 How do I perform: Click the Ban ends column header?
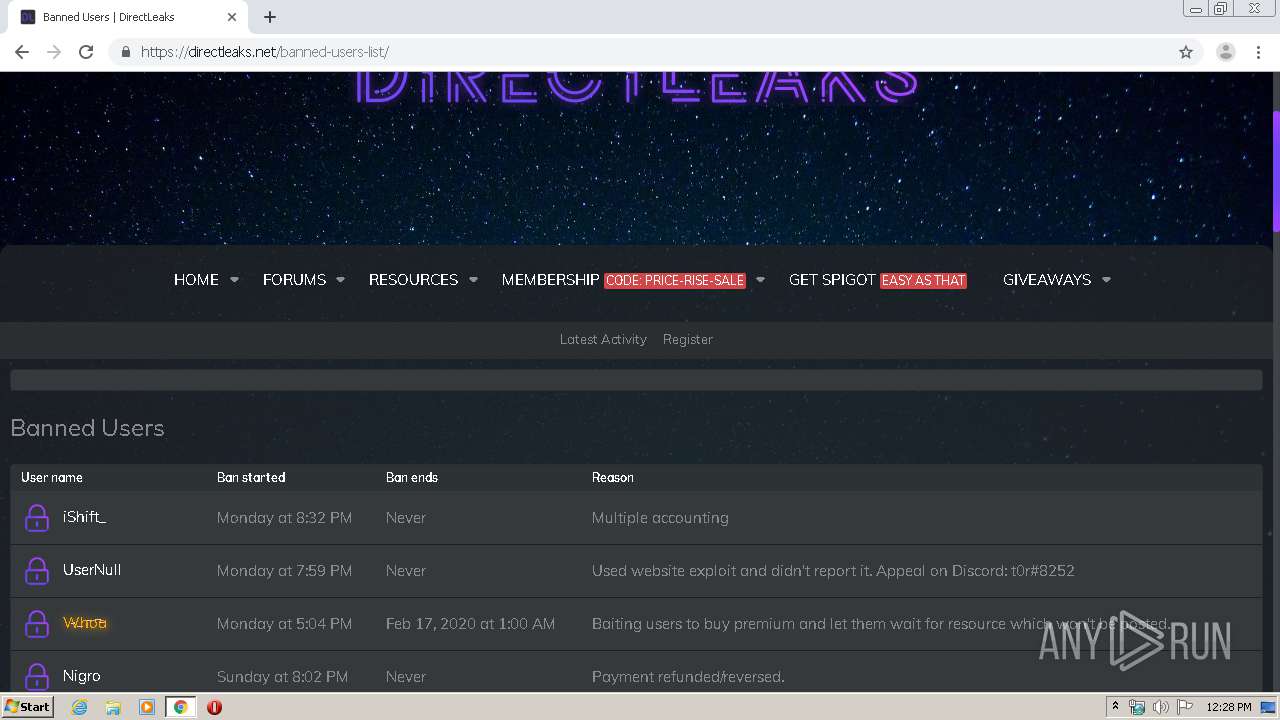[412, 477]
